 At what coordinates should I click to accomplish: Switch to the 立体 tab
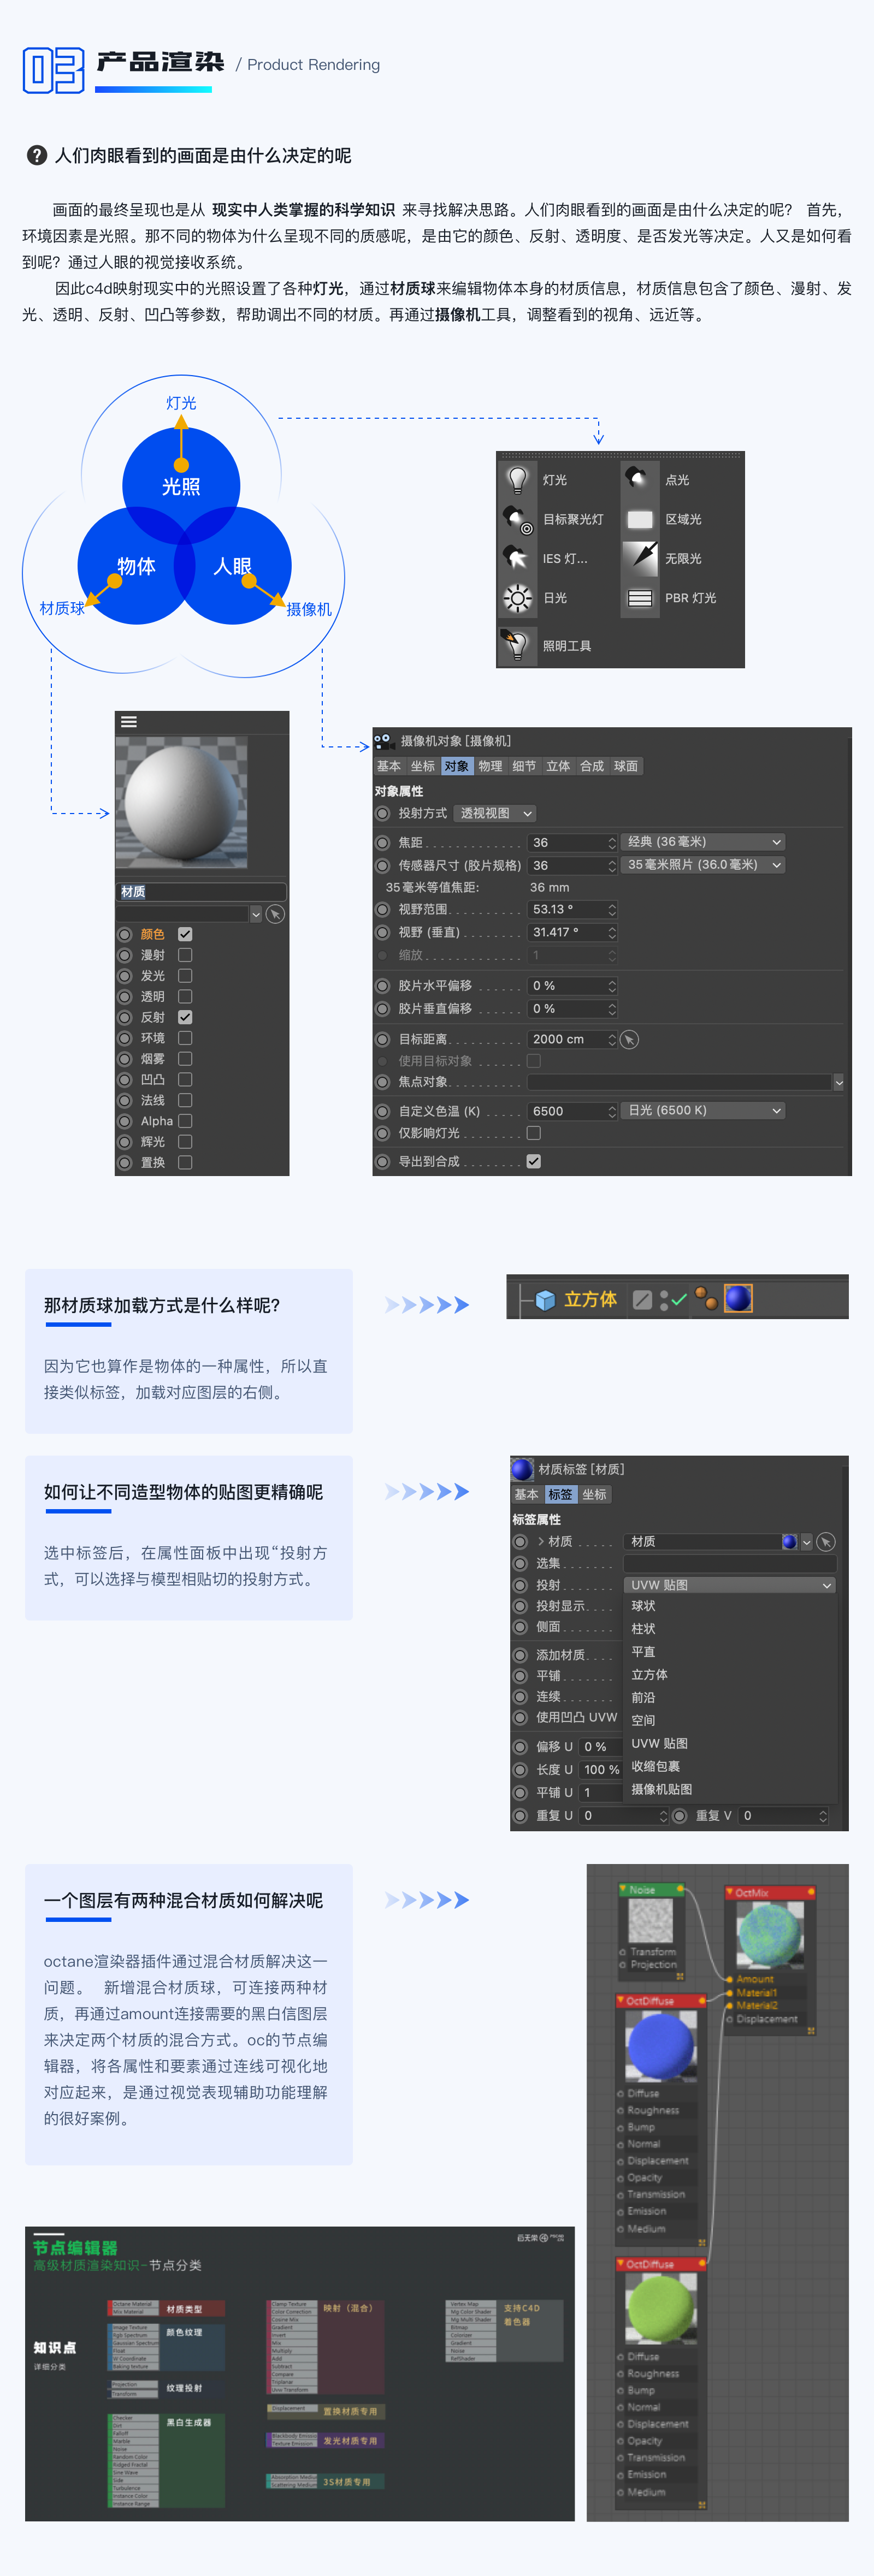[x=558, y=766]
